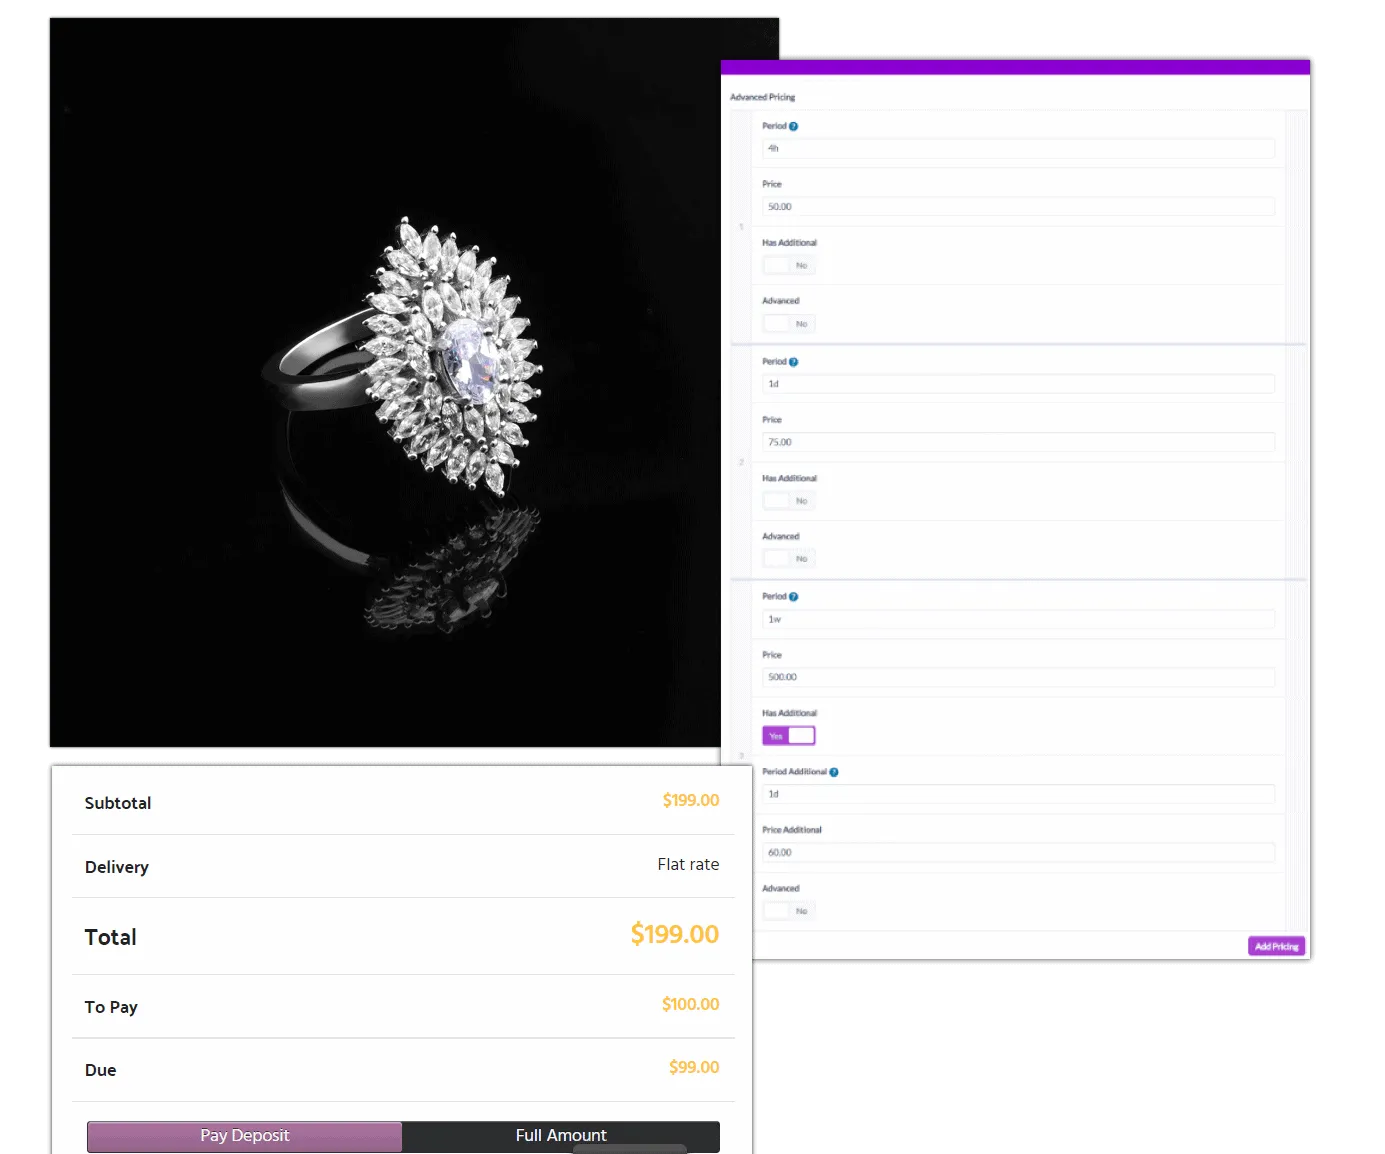
Task: Click the diamond ring product image
Action: point(410,380)
